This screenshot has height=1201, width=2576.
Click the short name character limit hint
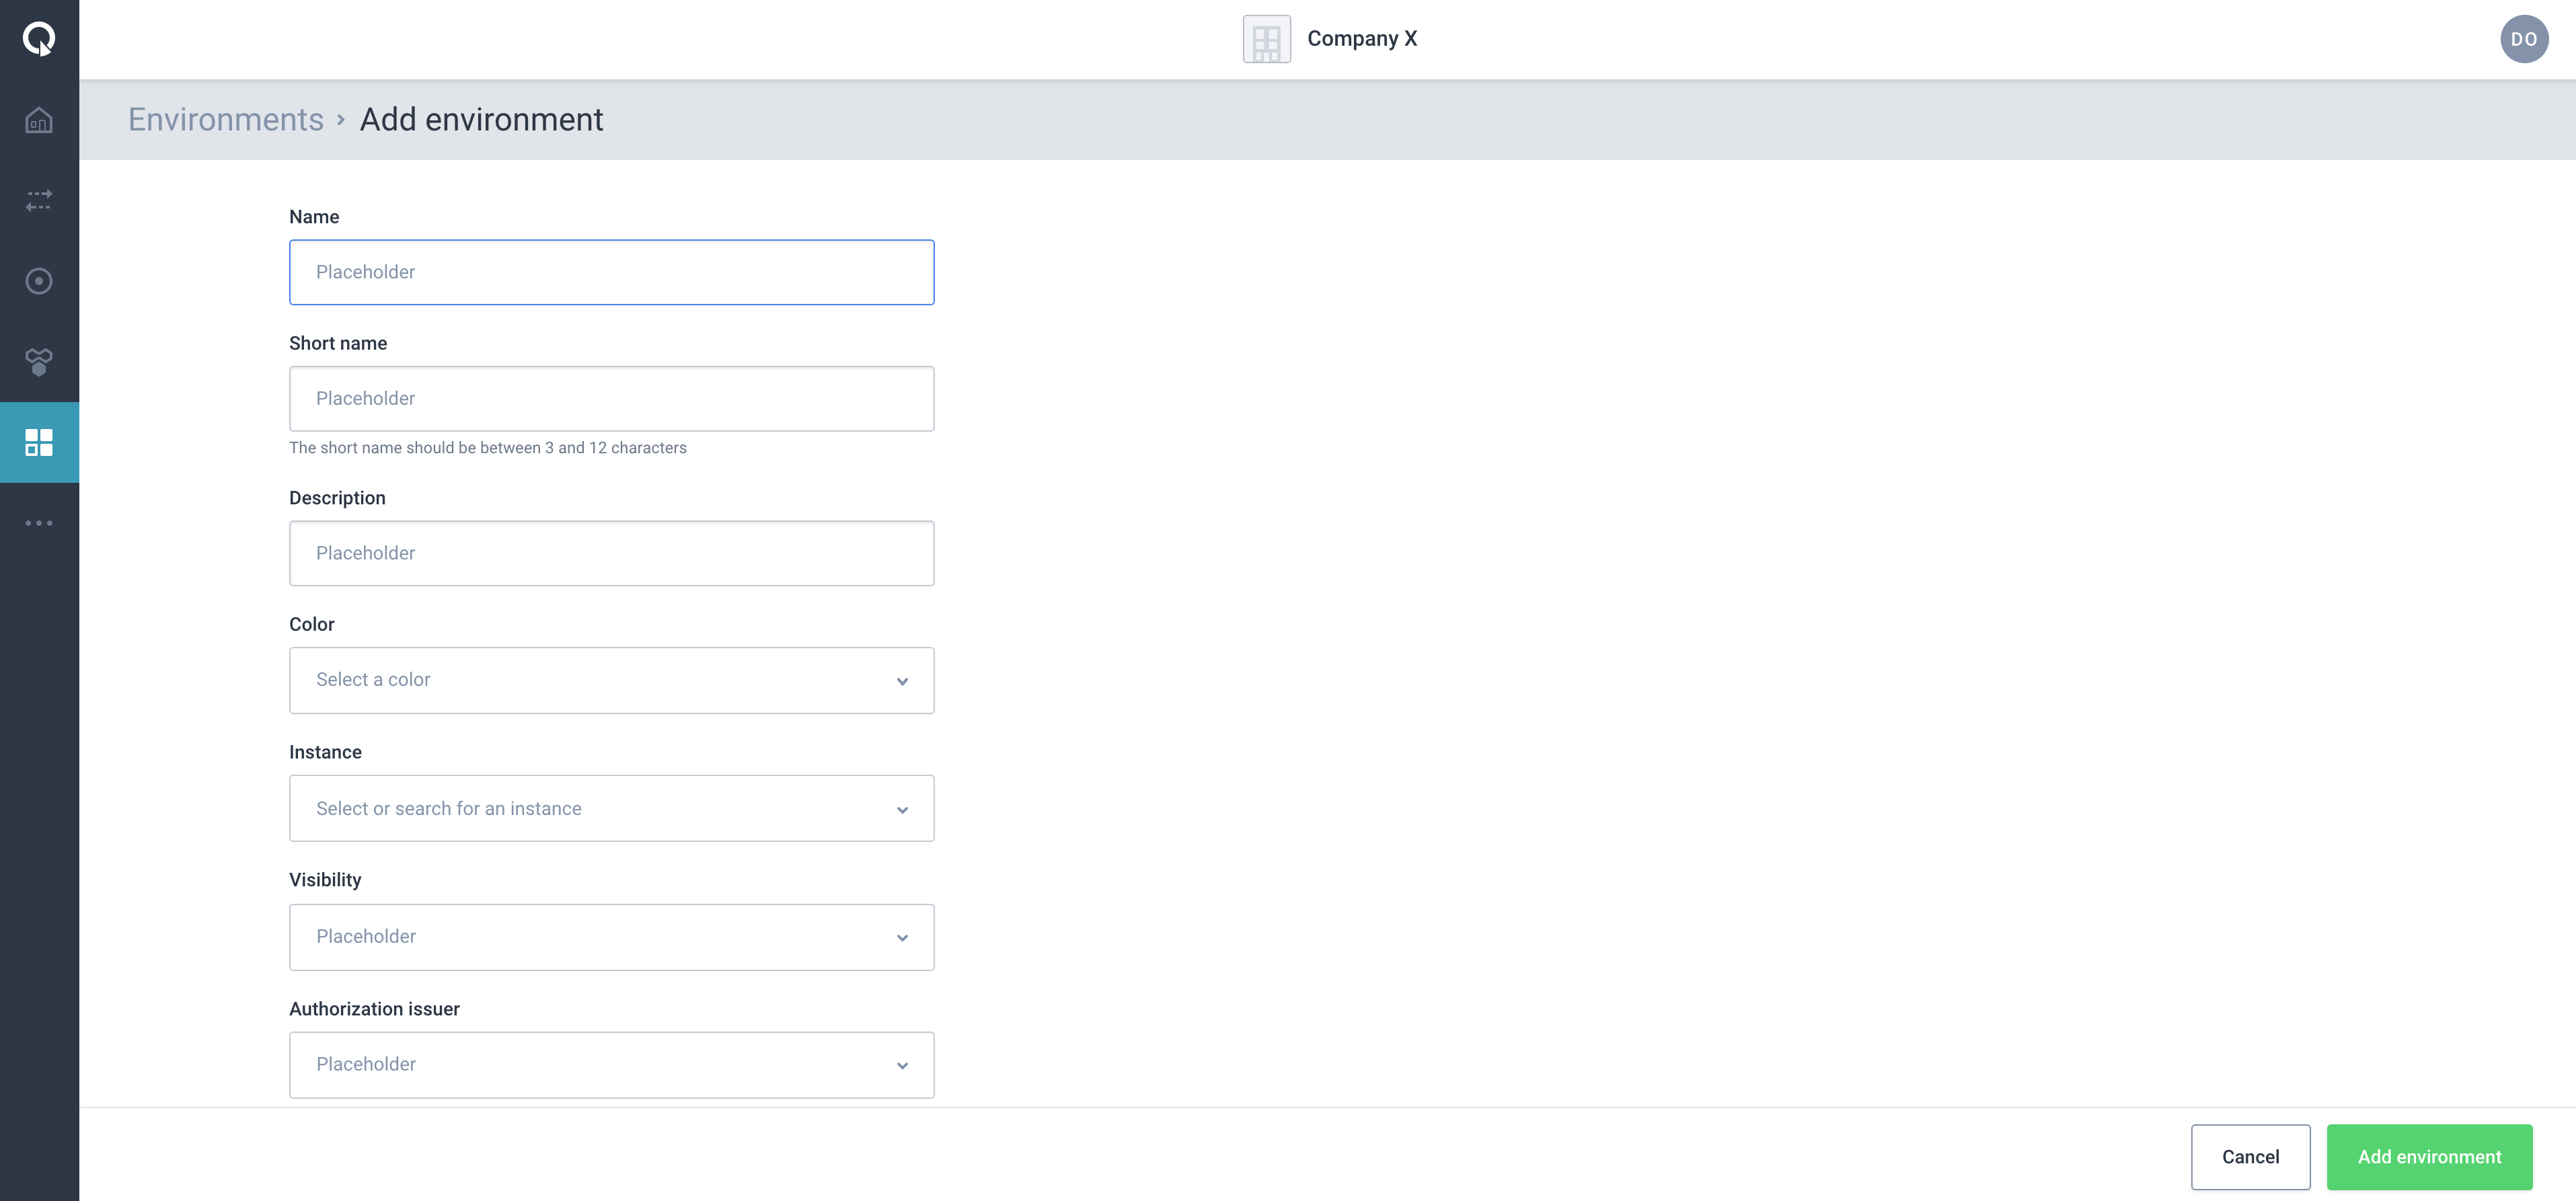tap(488, 448)
